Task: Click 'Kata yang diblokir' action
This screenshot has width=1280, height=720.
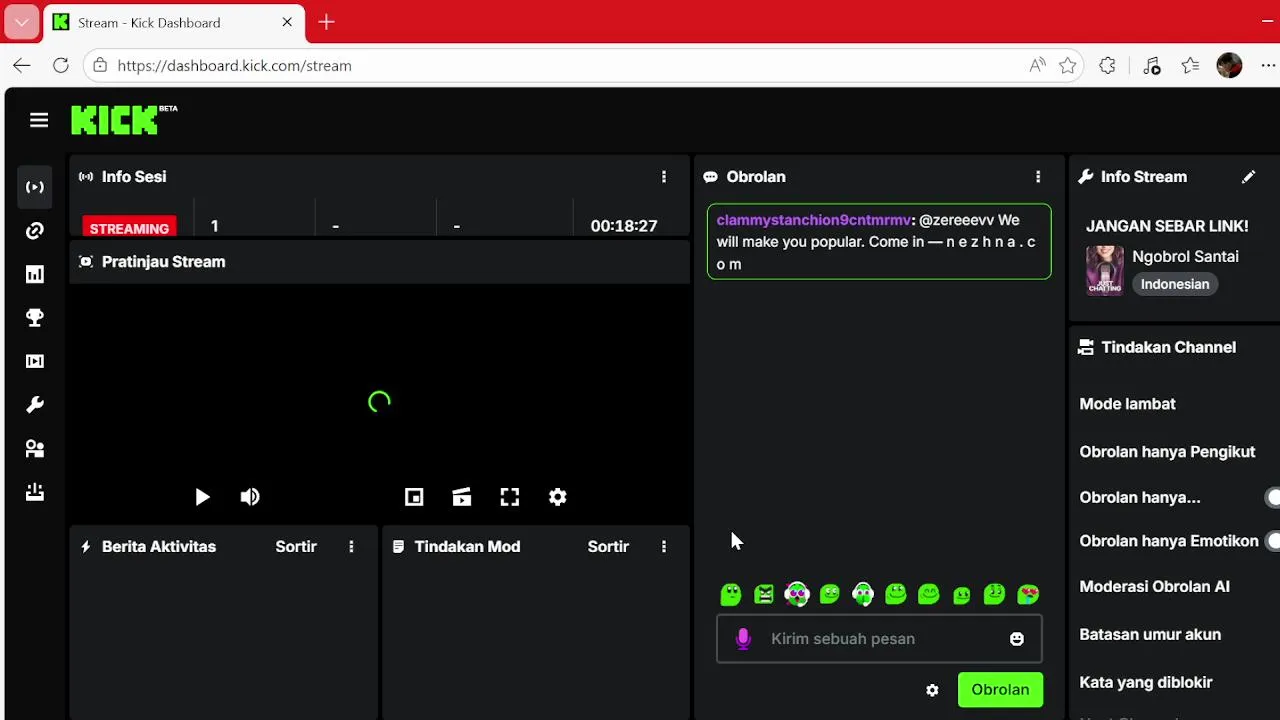Action: click(x=1146, y=683)
